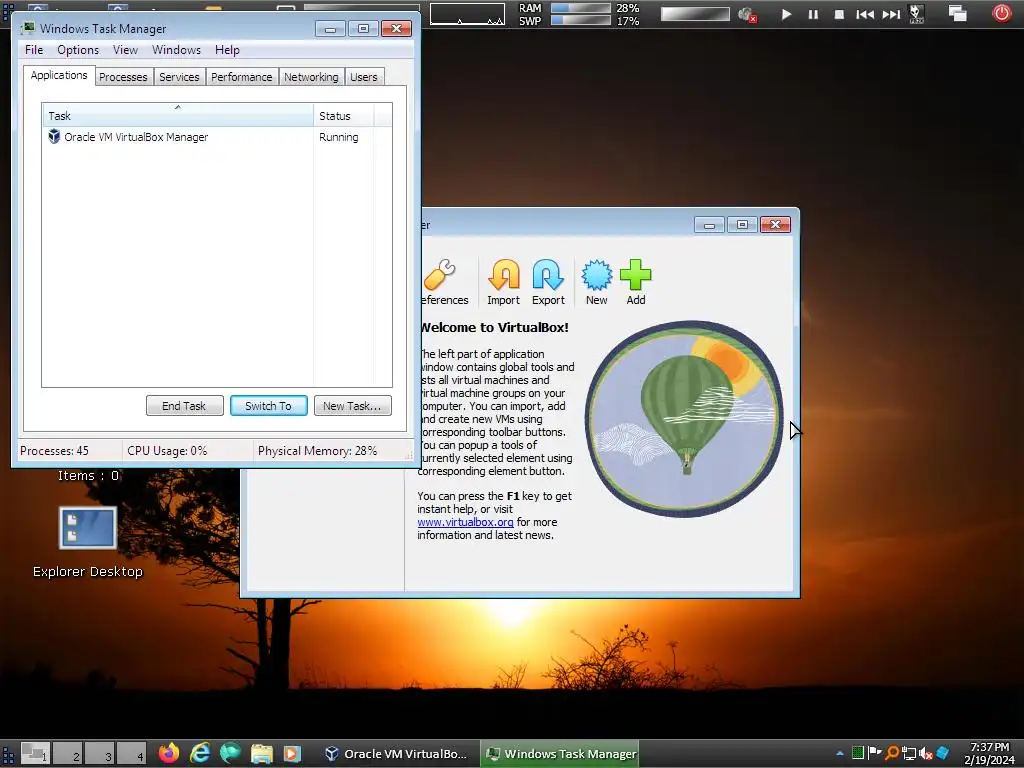
Task: Click the volume icon with red mark
Action: [747, 14]
